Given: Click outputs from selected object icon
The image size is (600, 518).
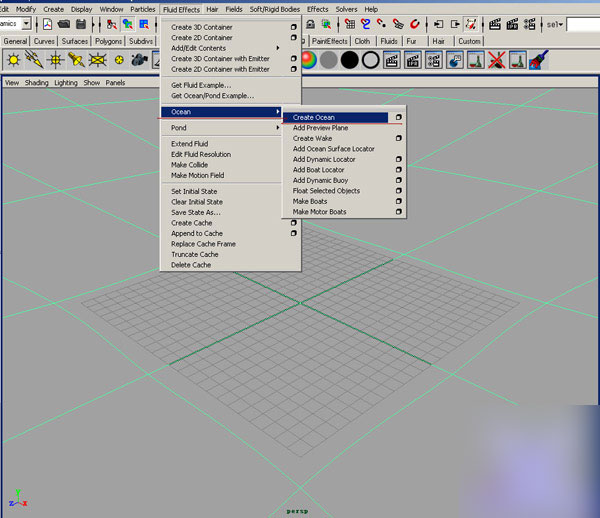Looking at the screenshot, I should pyautogui.click(x=455, y=24).
